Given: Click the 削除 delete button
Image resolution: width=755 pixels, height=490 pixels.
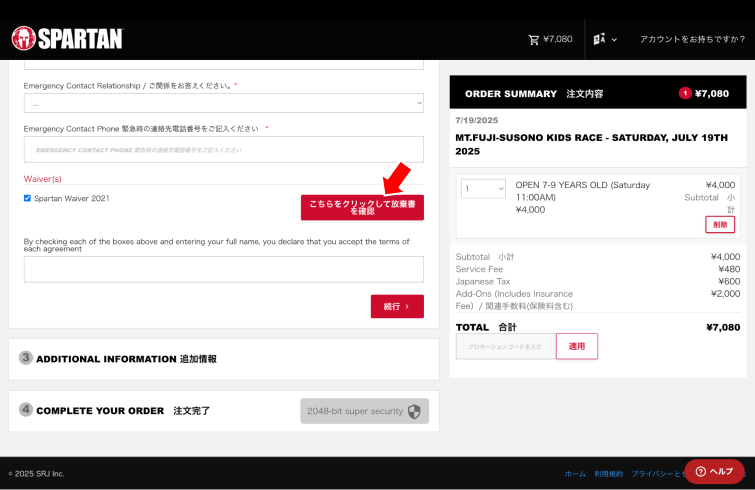Looking at the screenshot, I should 720,224.
